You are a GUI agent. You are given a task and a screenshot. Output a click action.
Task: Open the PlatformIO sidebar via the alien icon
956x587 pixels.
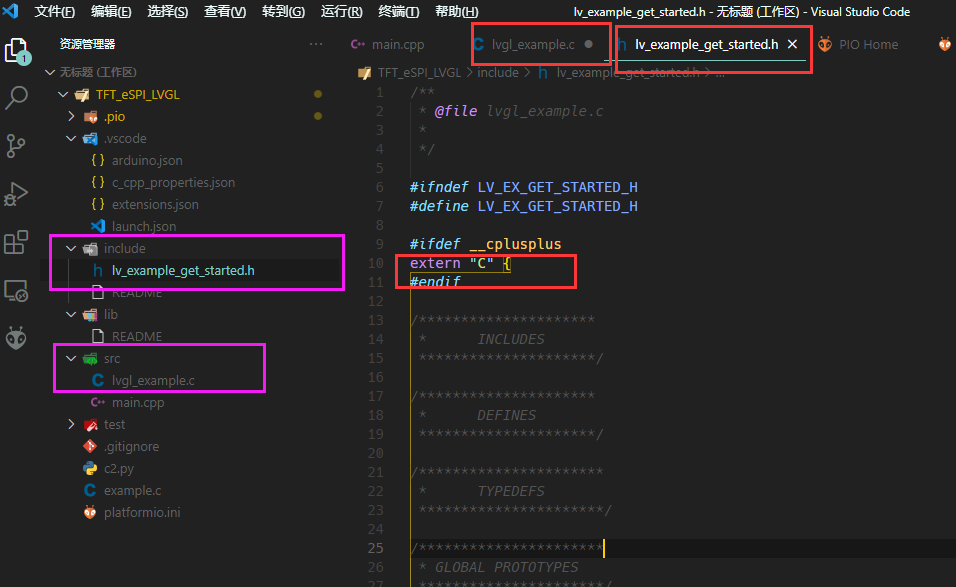point(16,337)
